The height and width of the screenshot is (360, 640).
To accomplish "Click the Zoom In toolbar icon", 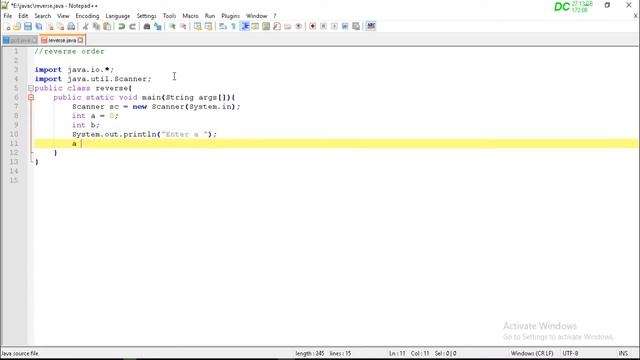I will 172,27.
